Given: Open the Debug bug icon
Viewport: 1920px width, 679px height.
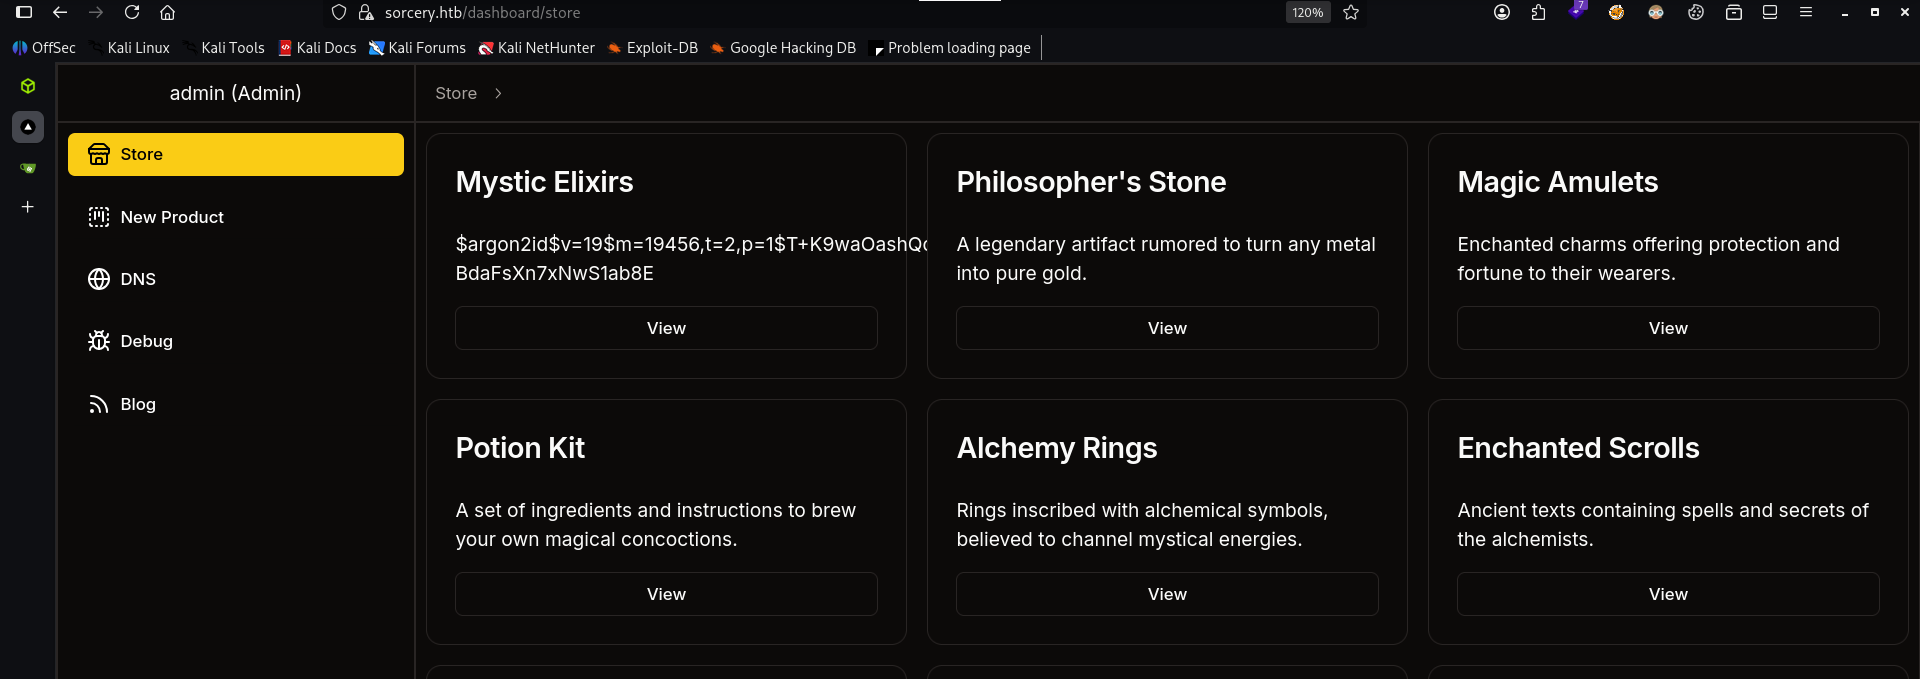Looking at the screenshot, I should 99,341.
